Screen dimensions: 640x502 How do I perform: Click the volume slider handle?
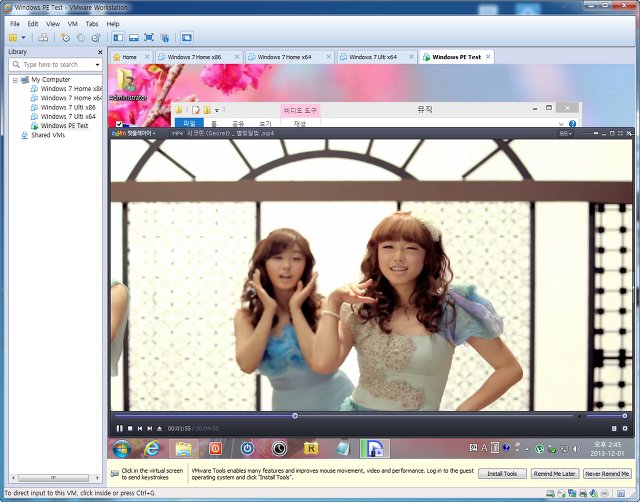[x=624, y=416]
